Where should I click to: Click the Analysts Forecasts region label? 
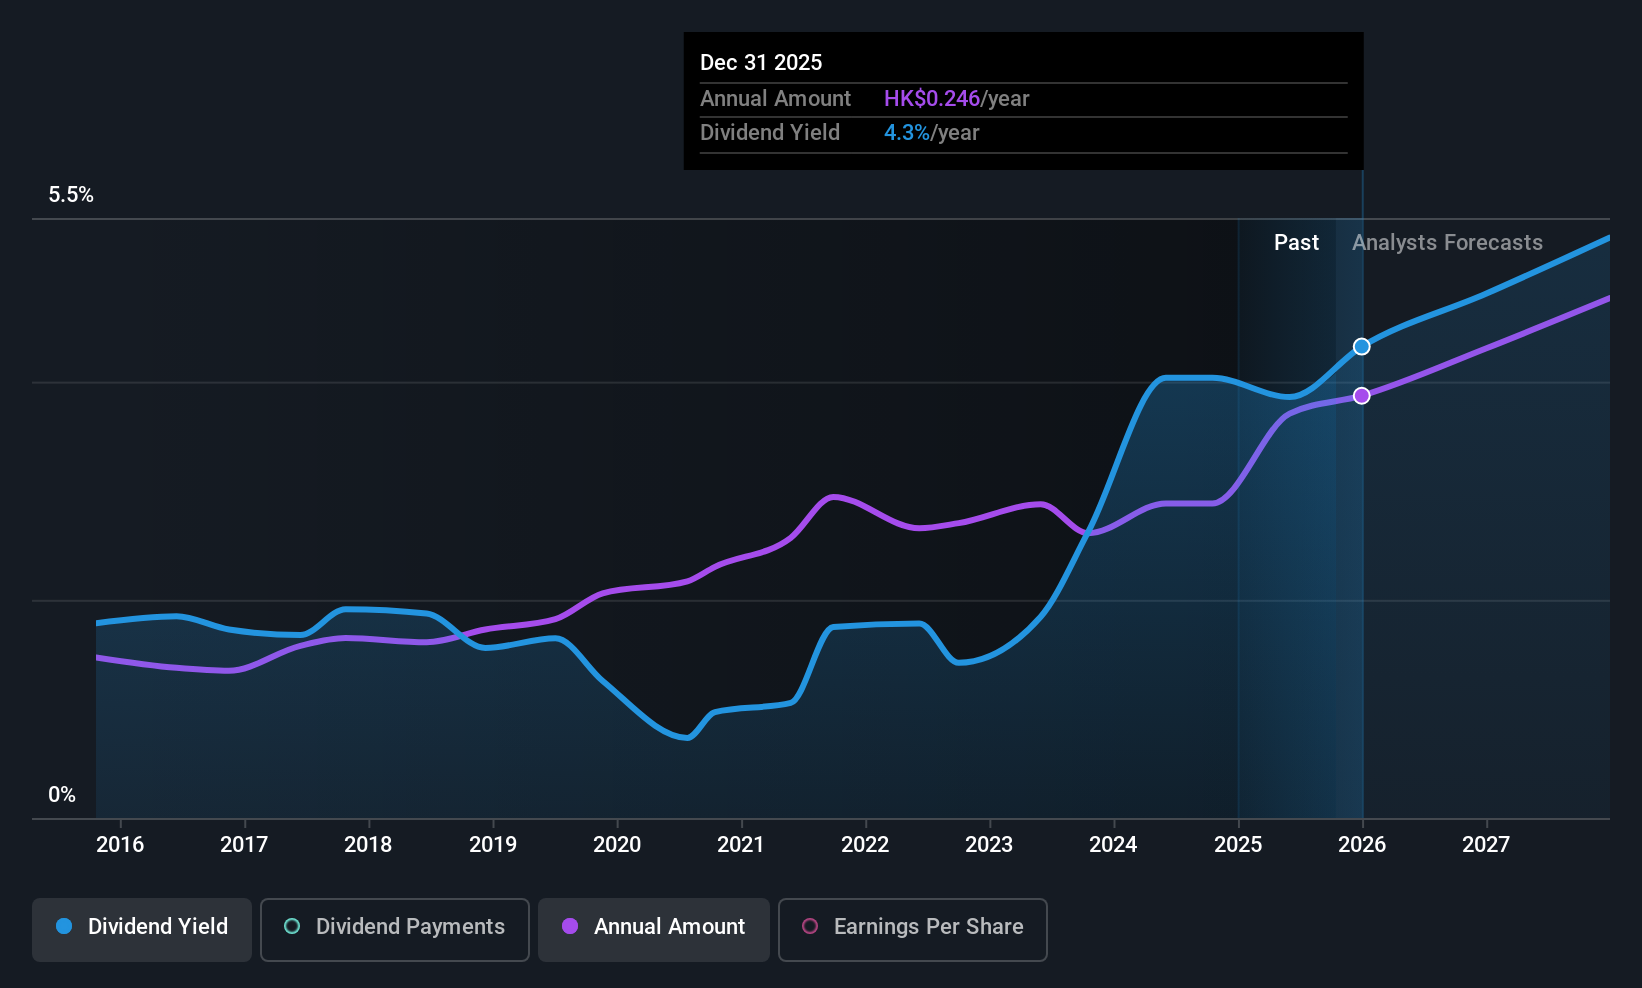1447,243
